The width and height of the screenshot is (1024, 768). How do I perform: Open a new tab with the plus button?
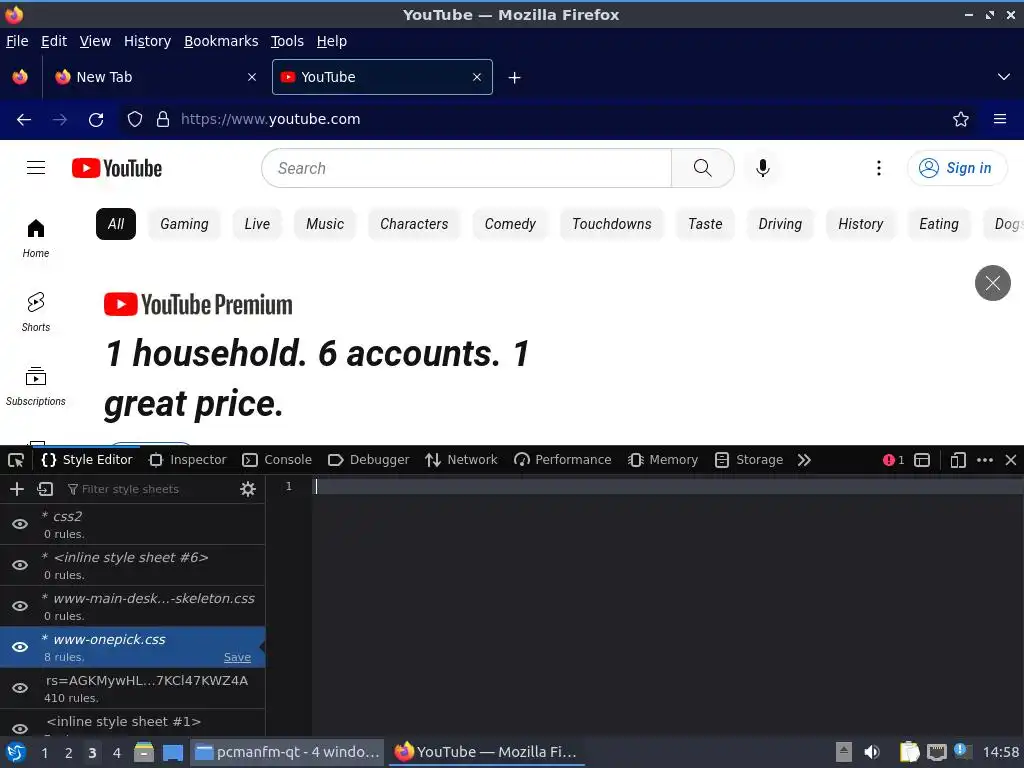click(x=515, y=78)
